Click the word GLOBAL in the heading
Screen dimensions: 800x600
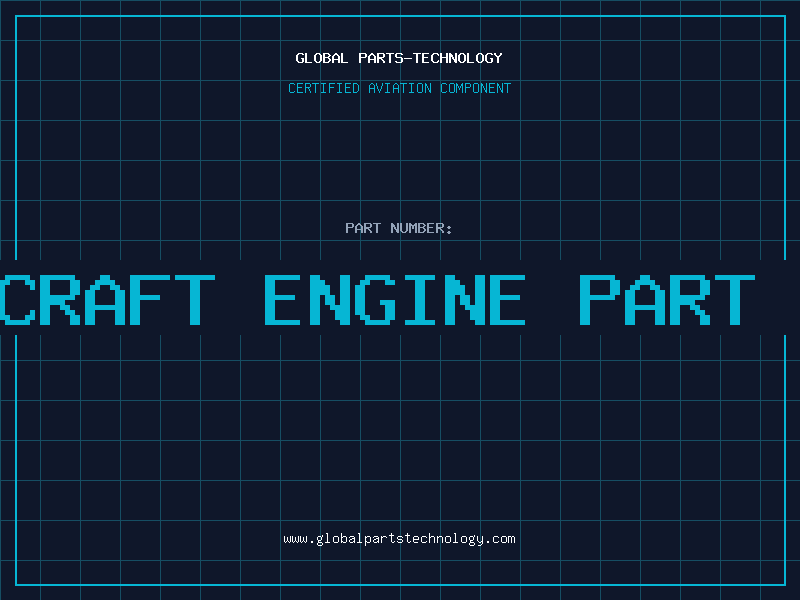tap(322, 58)
